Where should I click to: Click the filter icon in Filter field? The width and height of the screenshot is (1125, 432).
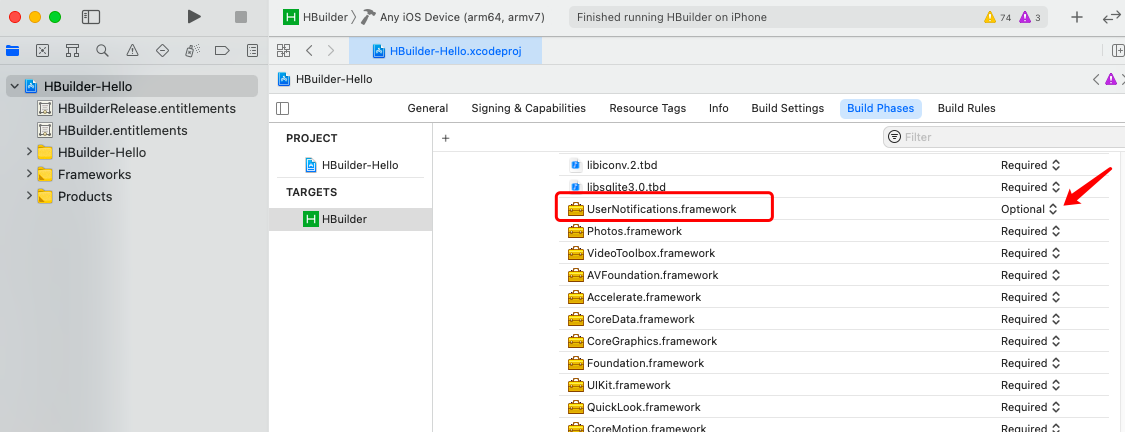click(x=894, y=137)
